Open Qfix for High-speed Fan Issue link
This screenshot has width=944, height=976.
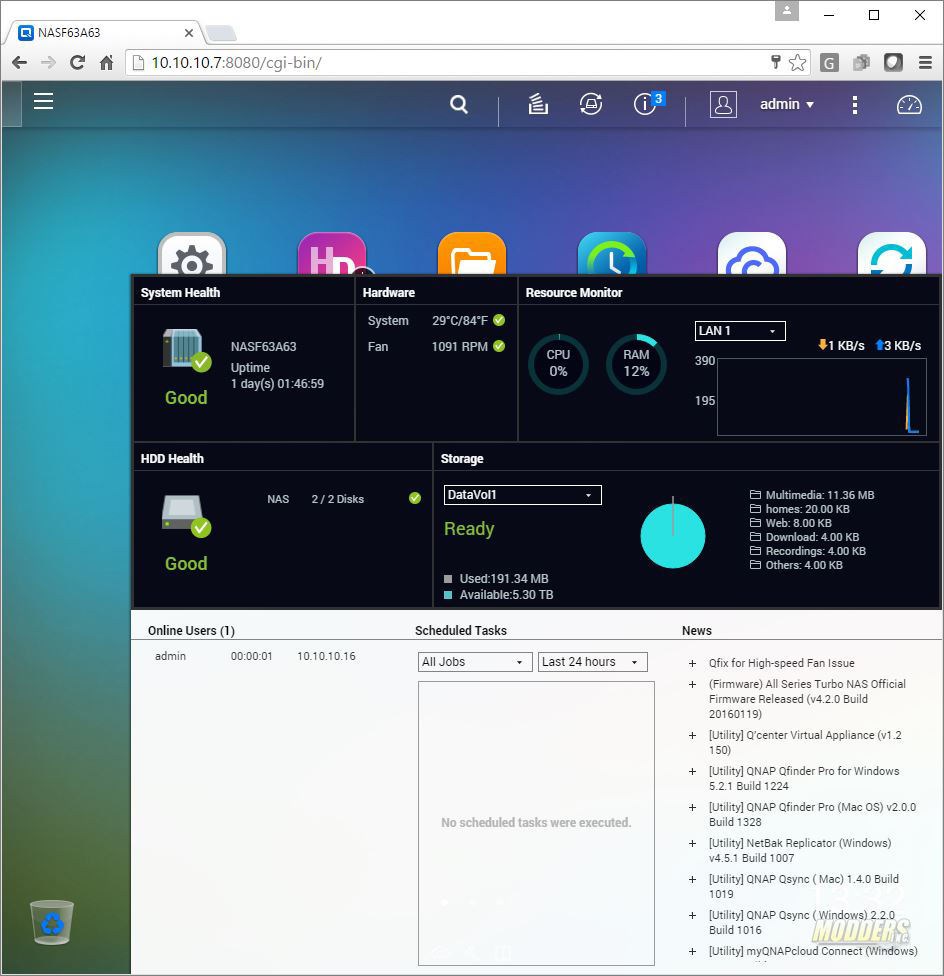coord(782,663)
